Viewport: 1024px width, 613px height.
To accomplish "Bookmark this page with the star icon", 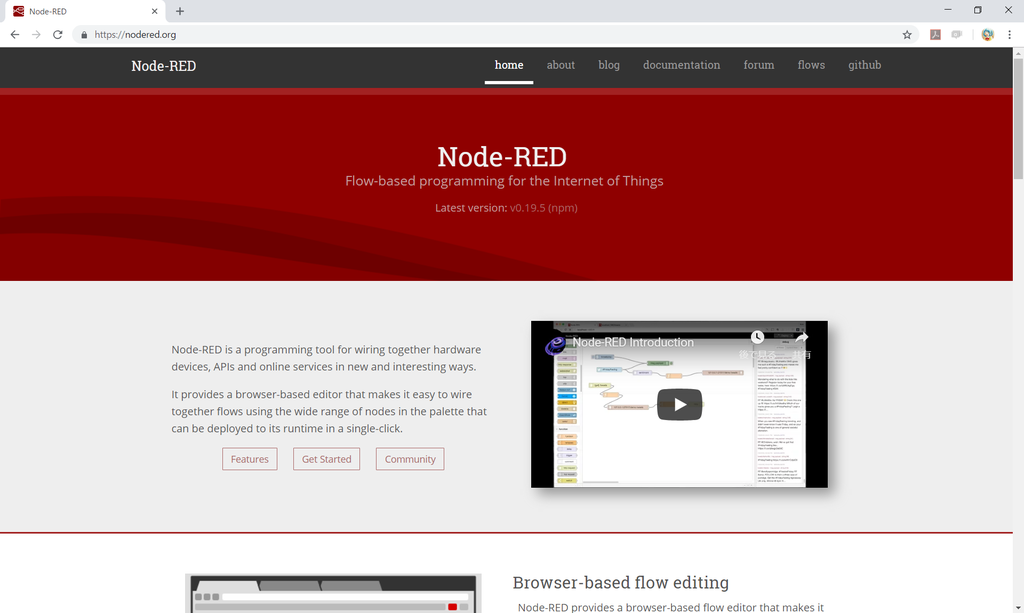I will click(907, 35).
